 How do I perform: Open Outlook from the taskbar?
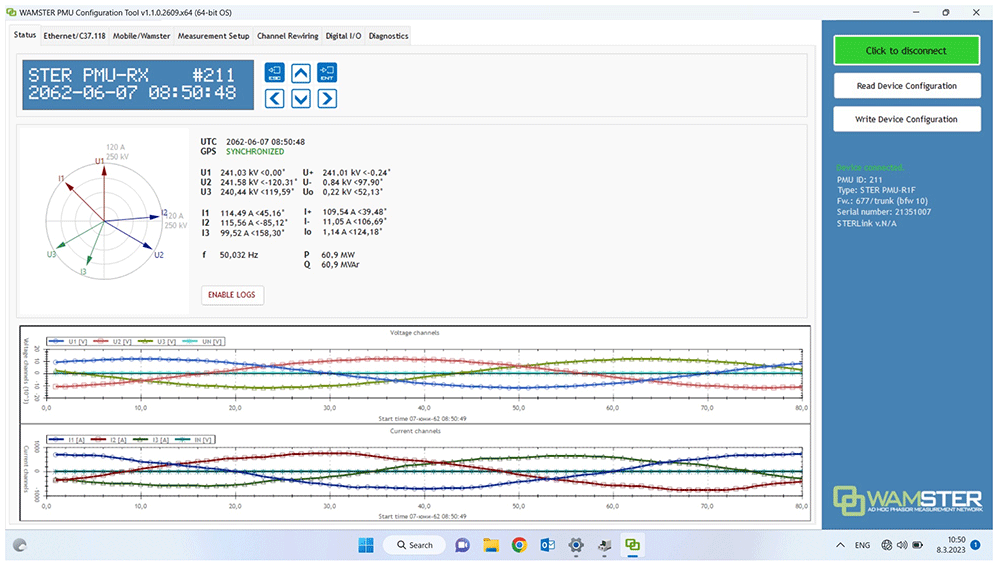click(x=547, y=545)
